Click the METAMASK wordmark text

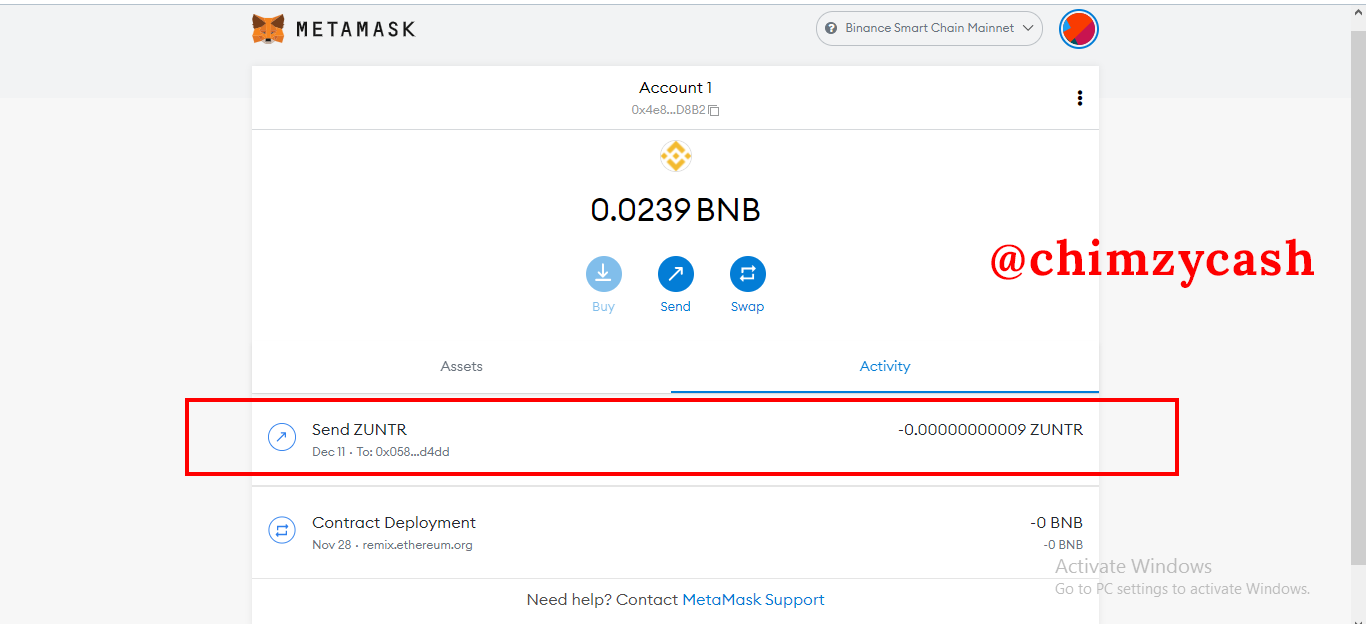(x=355, y=29)
